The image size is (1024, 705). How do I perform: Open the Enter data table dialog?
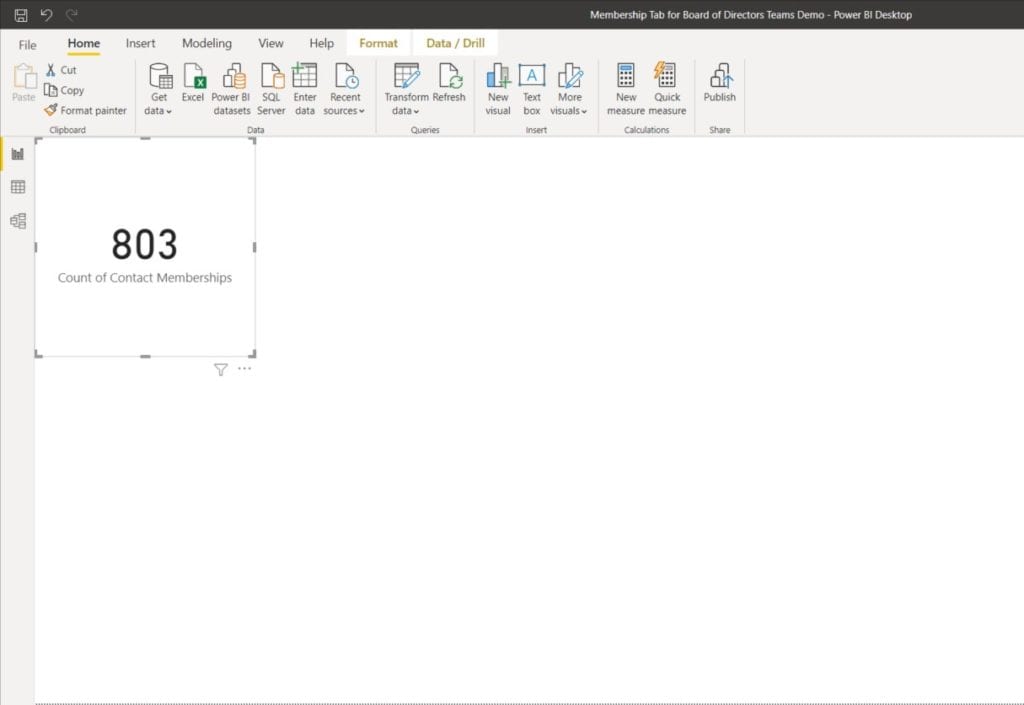pyautogui.click(x=304, y=89)
